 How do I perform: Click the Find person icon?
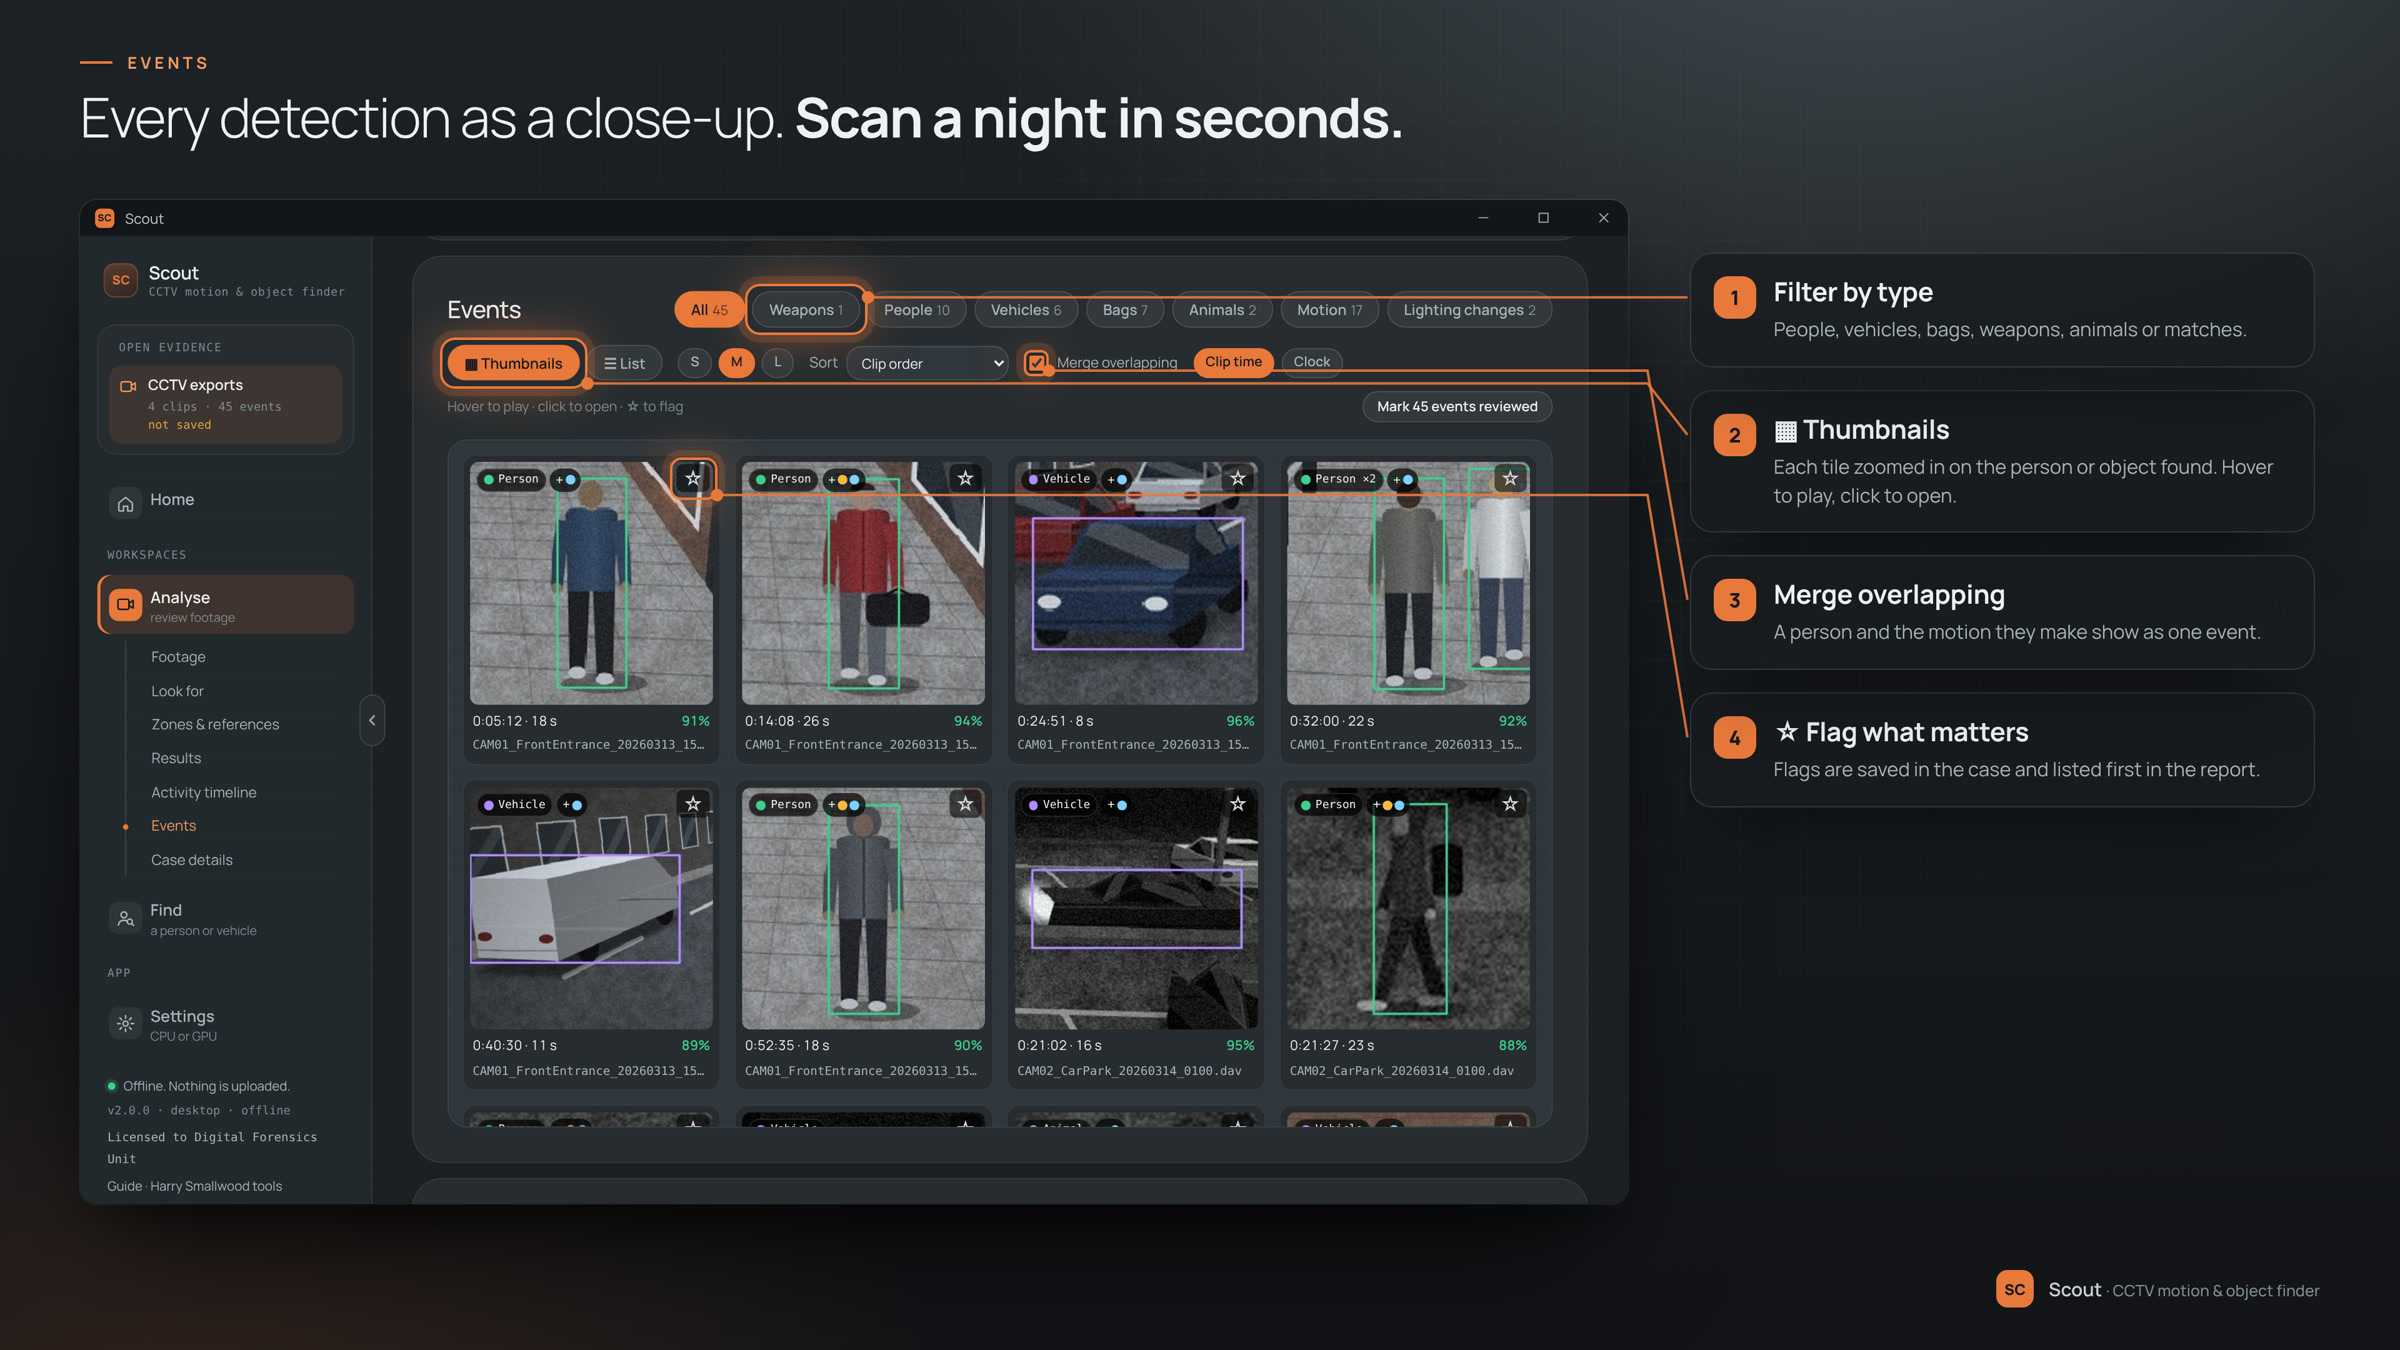pyautogui.click(x=125, y=918)
